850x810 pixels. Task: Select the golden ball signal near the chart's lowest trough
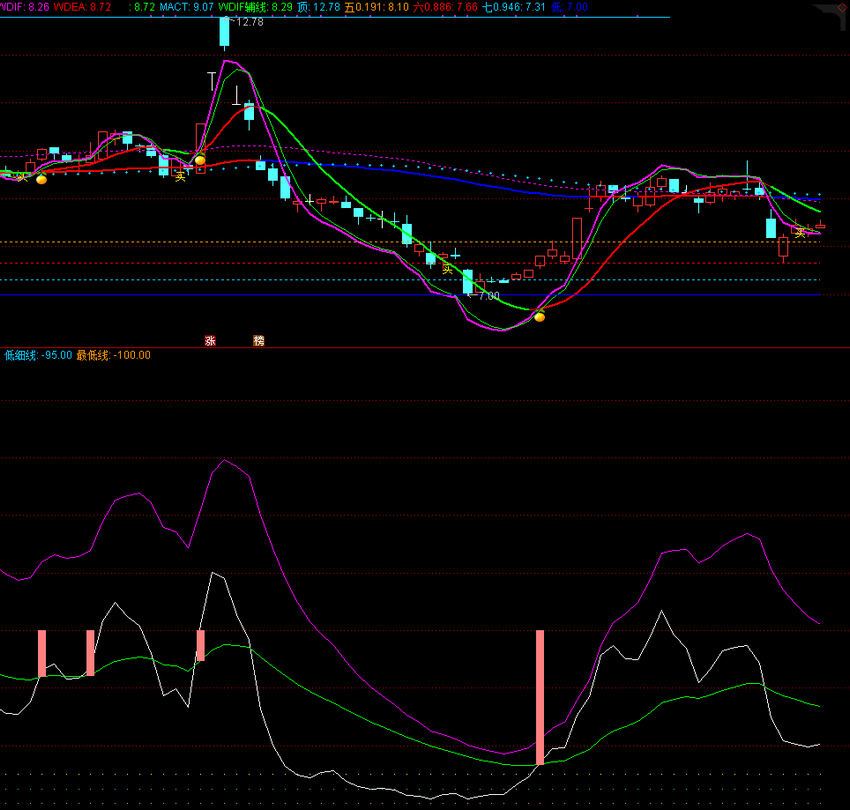point(539,317)
